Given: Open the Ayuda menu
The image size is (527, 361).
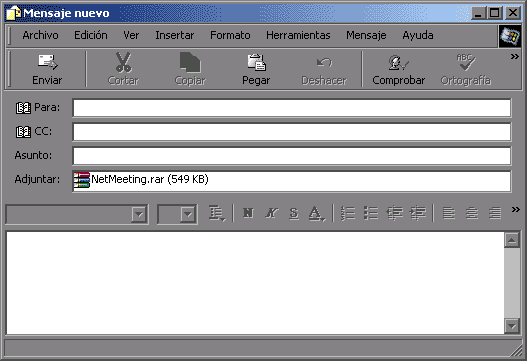Looking at the screenshot, I should [x=418, y=35].
